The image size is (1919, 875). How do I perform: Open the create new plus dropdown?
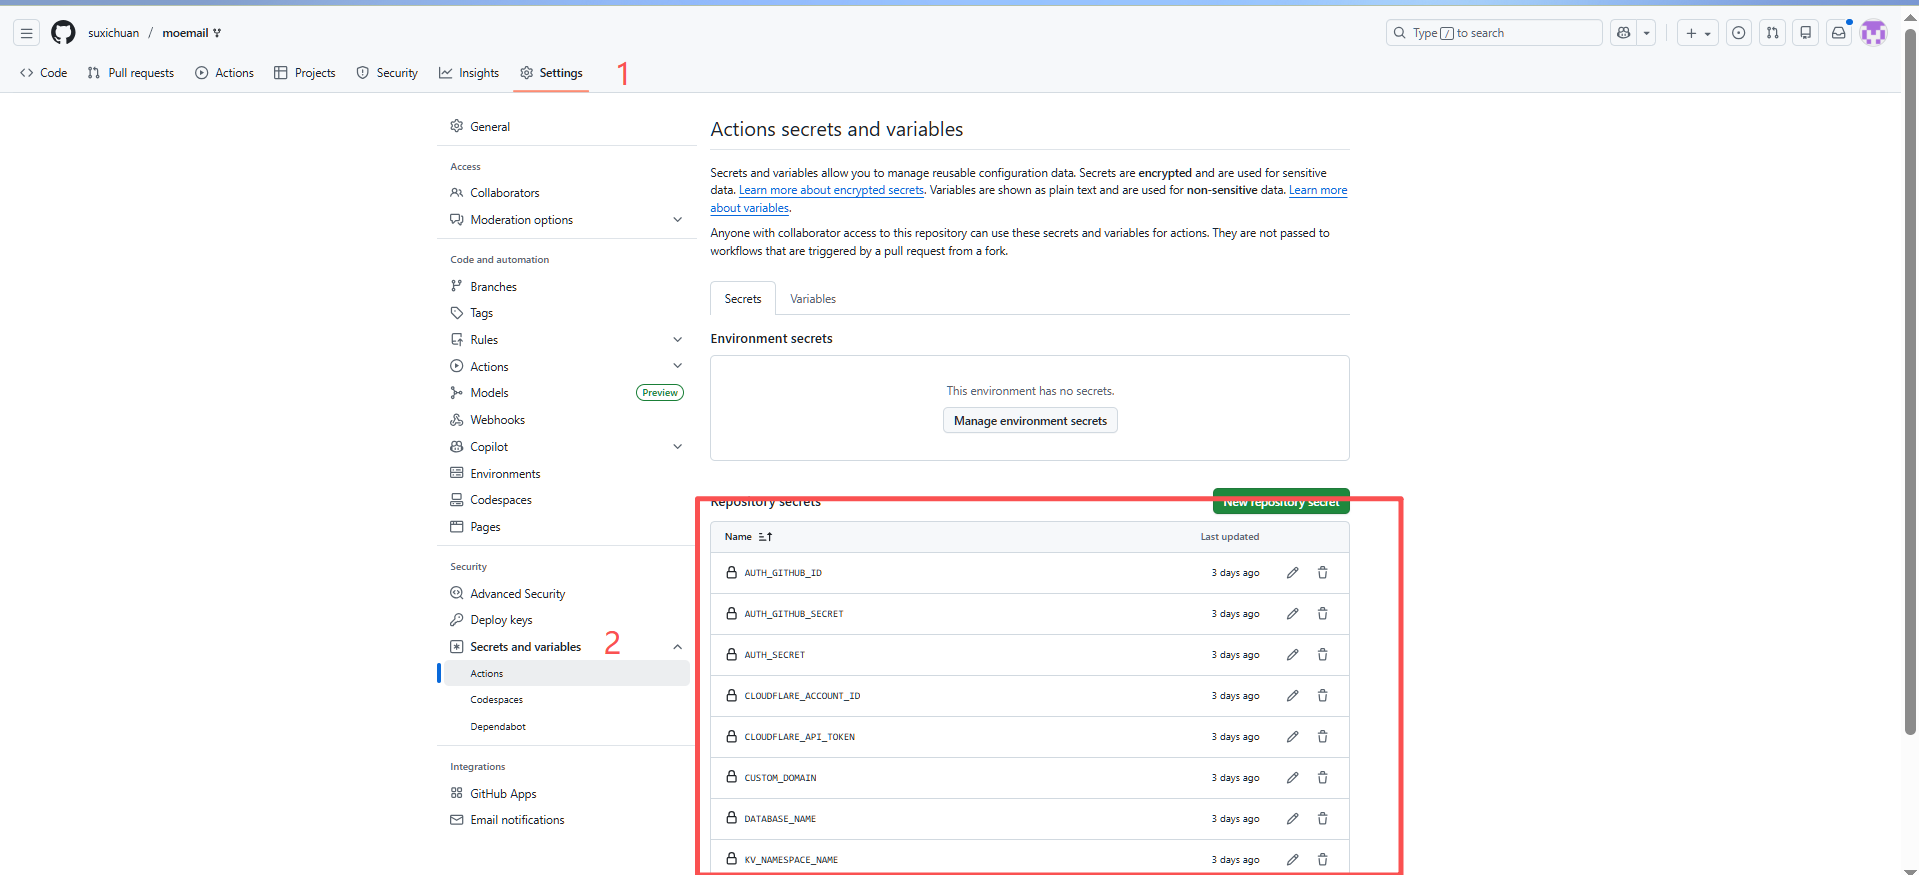pos(1697,33)
